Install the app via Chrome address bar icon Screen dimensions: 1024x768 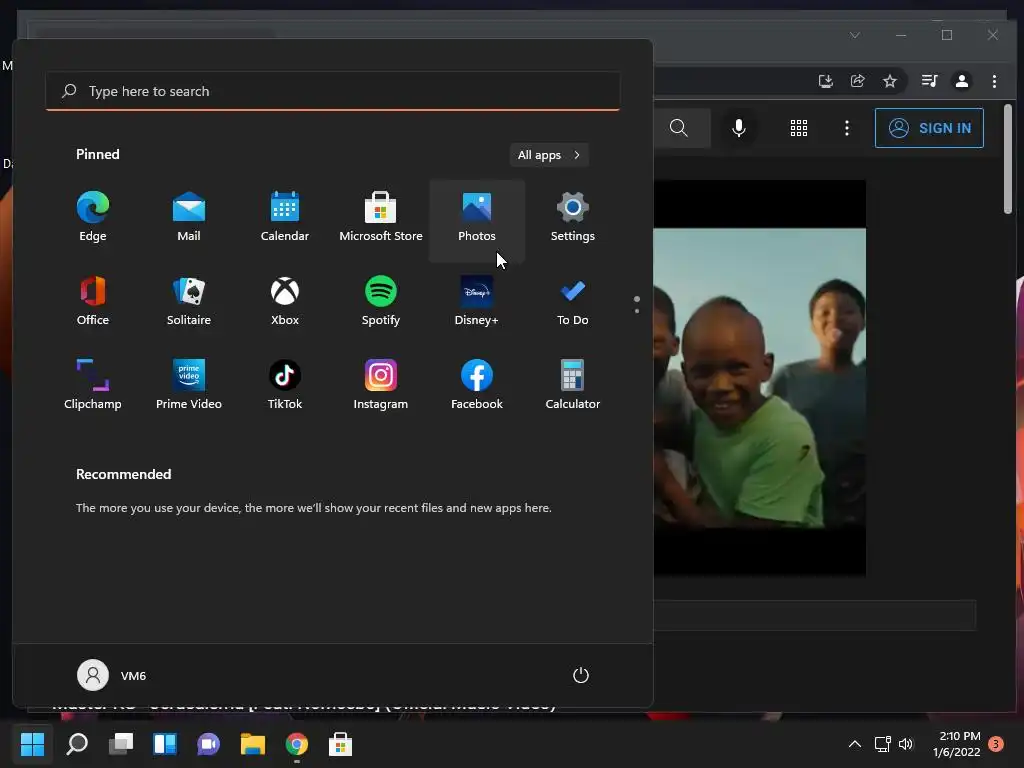pos(825,81)
